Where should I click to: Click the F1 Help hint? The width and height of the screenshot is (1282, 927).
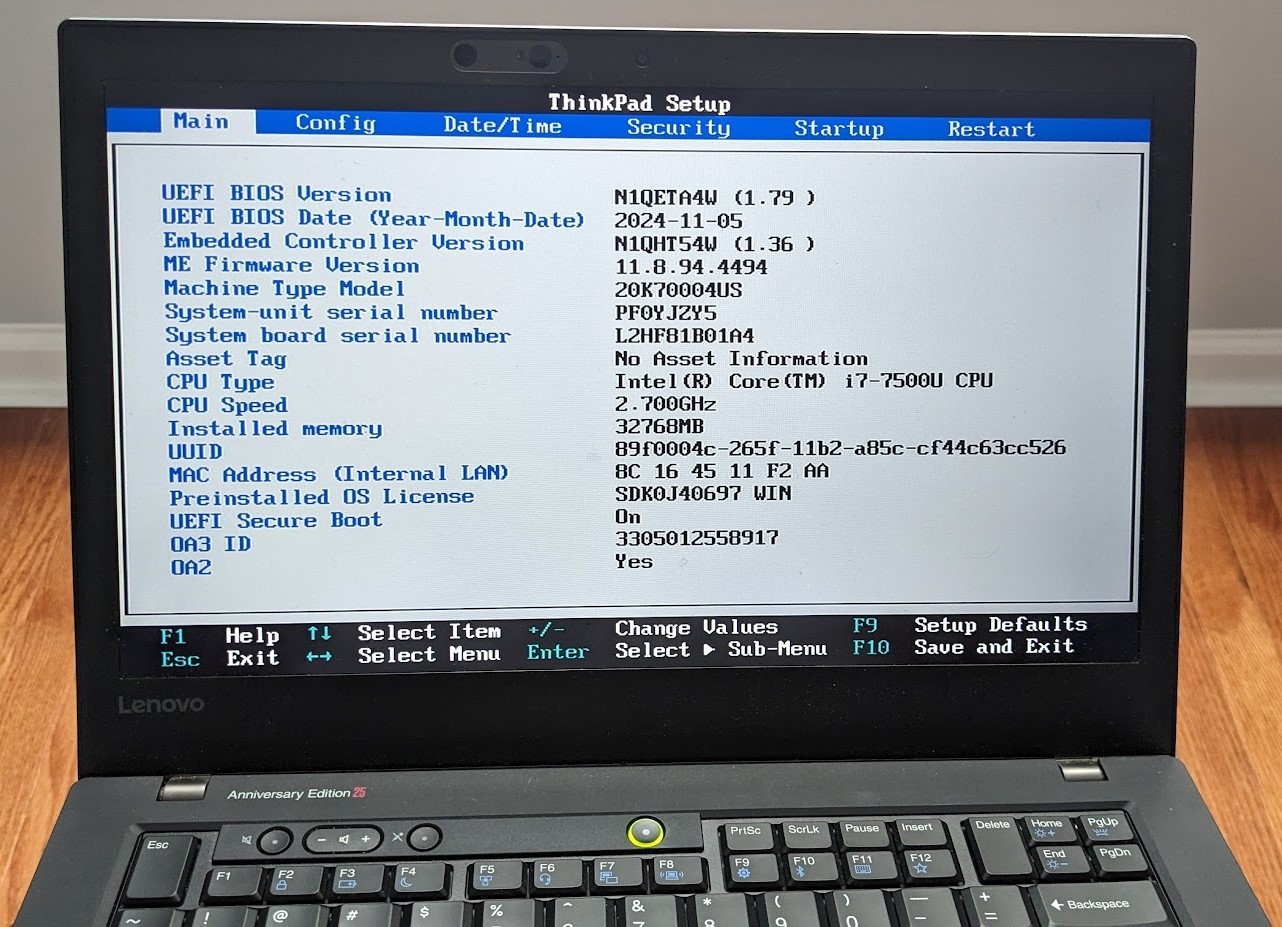[220, 636]
